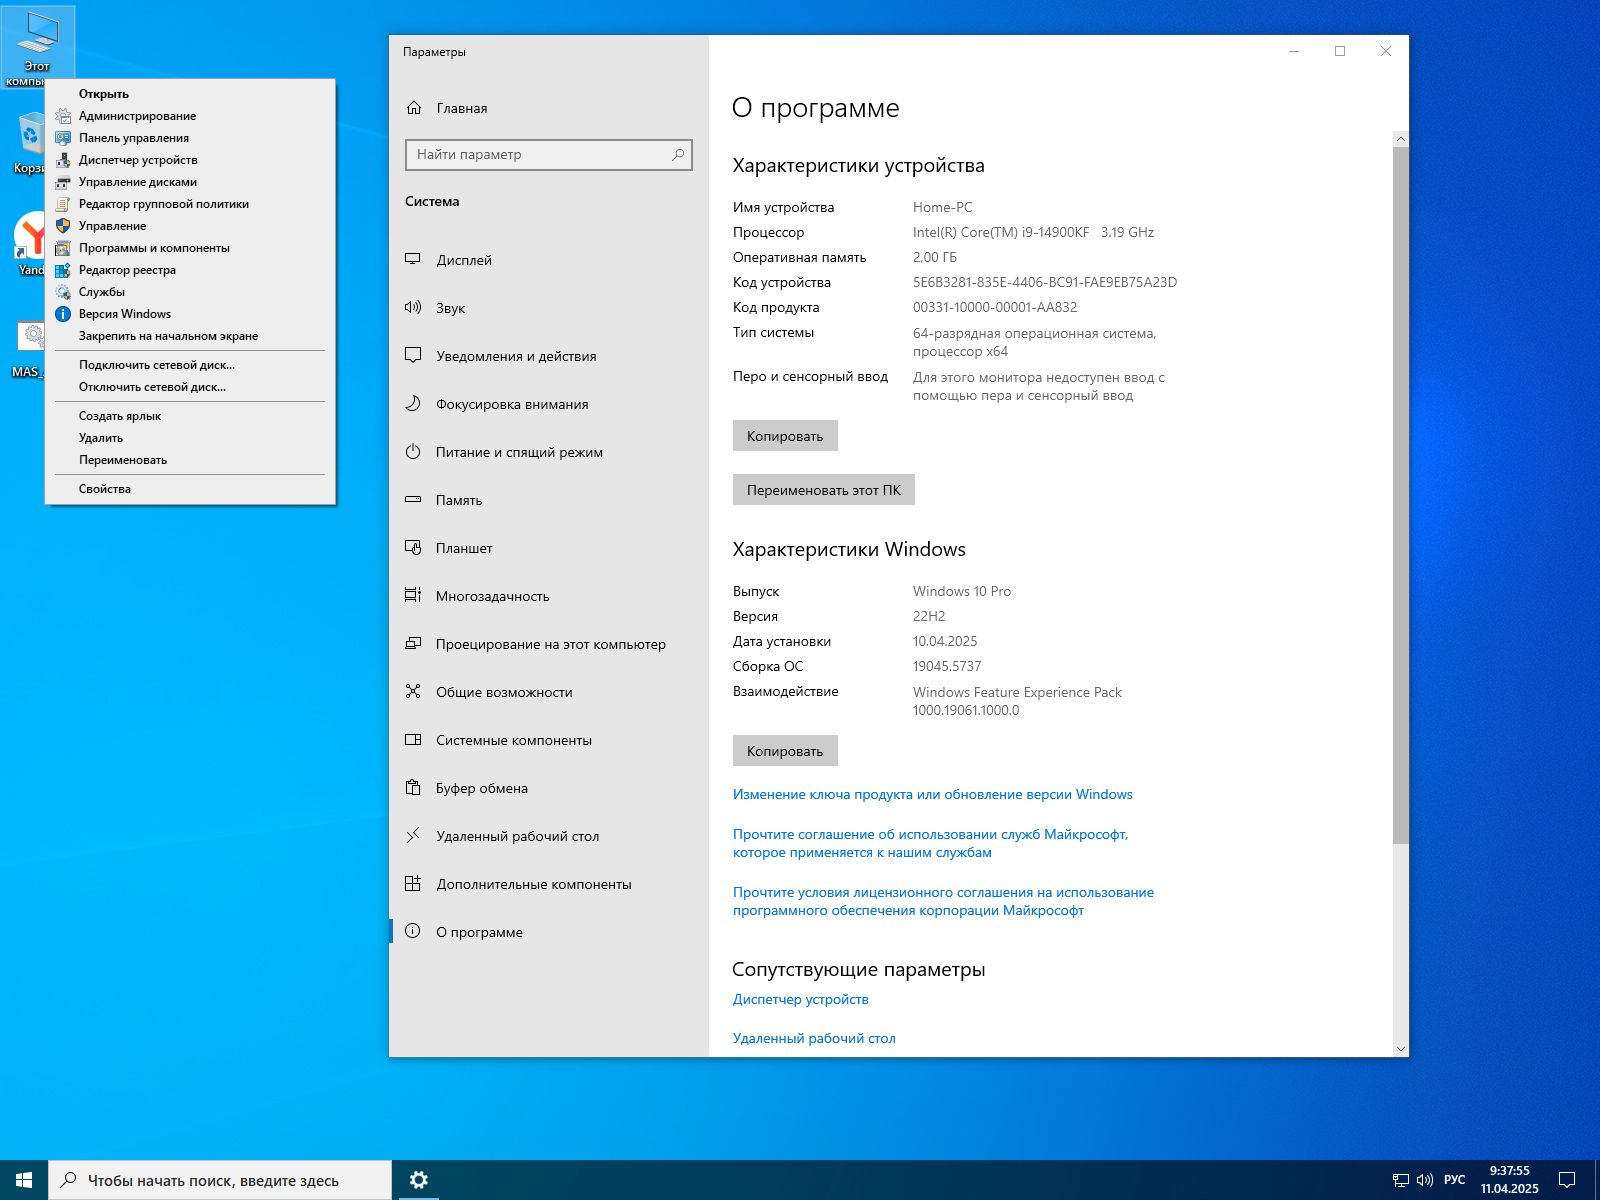The height and width of the screenshot is (1200, 1600).
Task: Click the Уведомления и действия icon
Action: coord(413,355)
